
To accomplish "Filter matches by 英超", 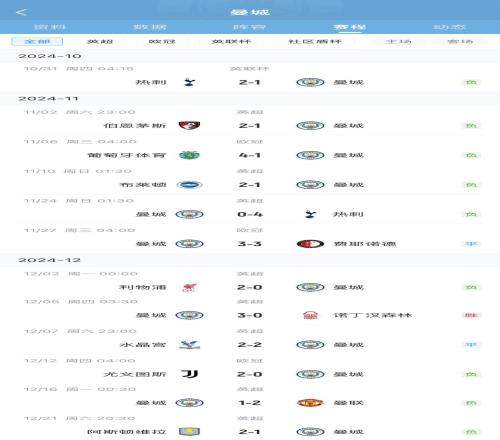I will tap(100, 42).
